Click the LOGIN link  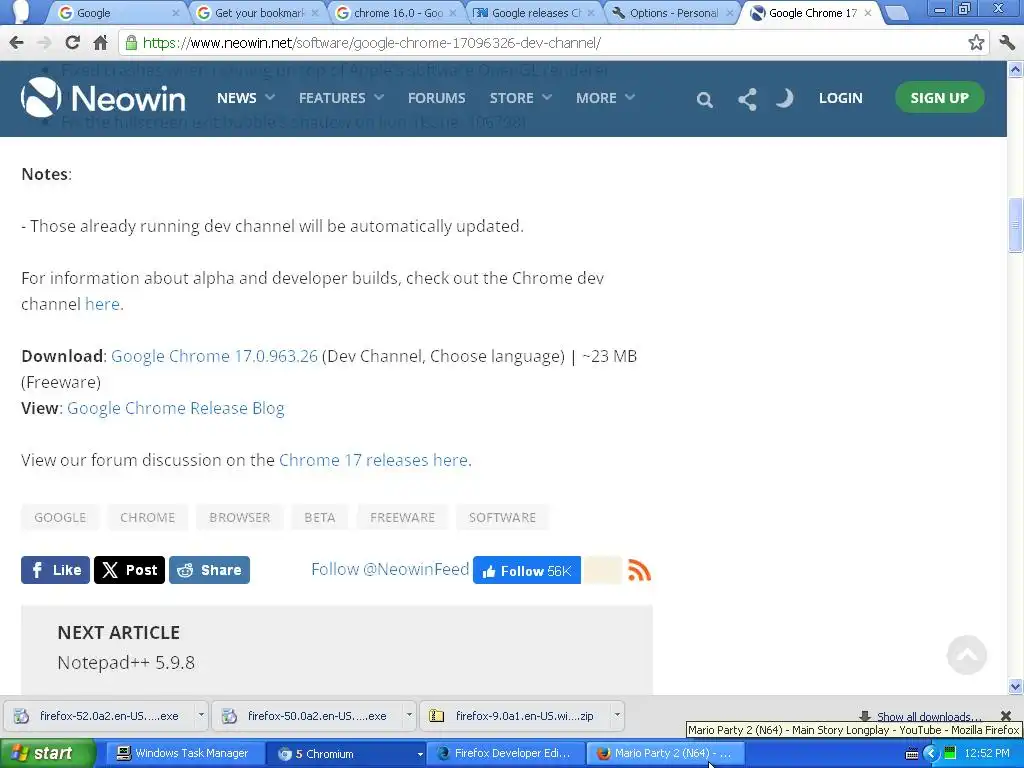840,98
